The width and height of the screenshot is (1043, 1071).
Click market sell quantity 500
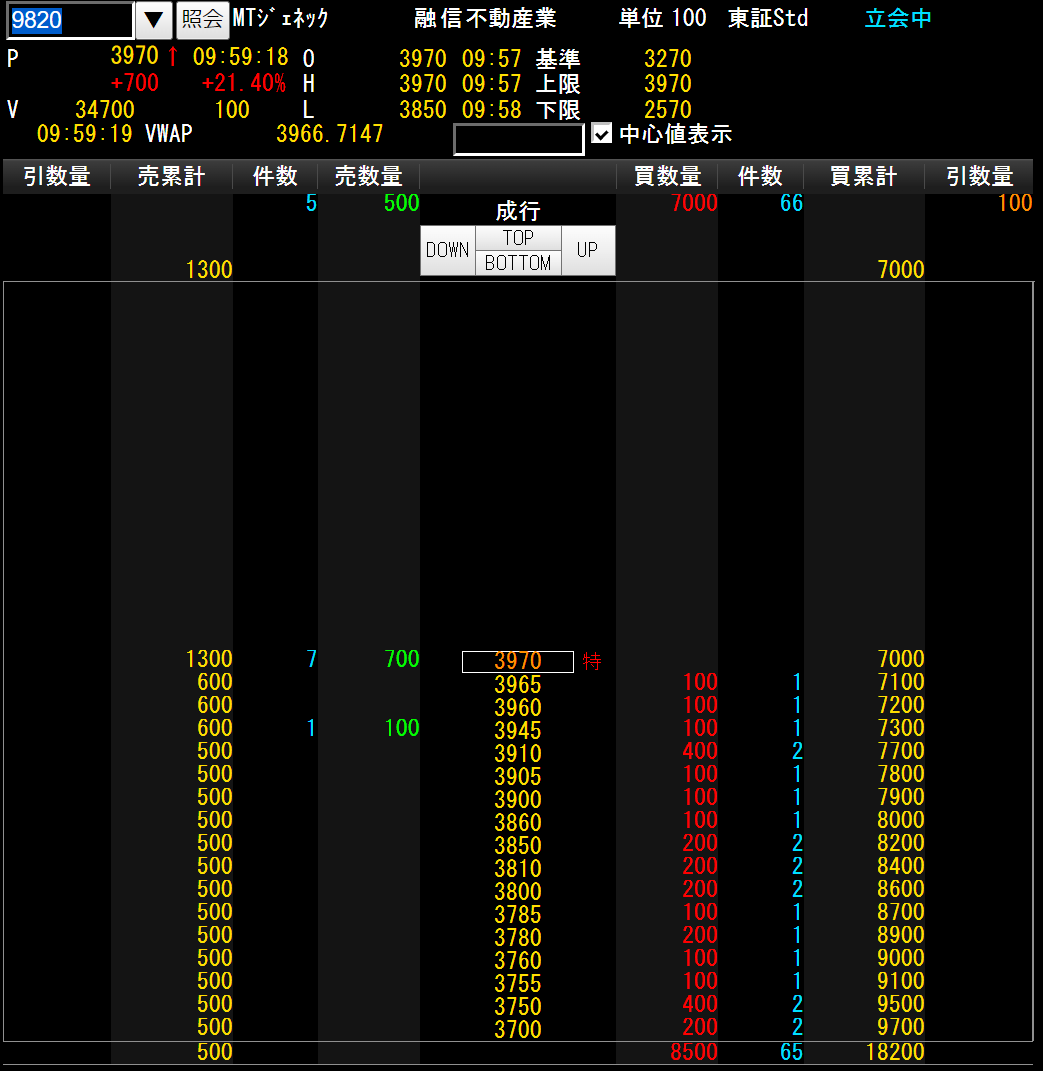point(402,203)
